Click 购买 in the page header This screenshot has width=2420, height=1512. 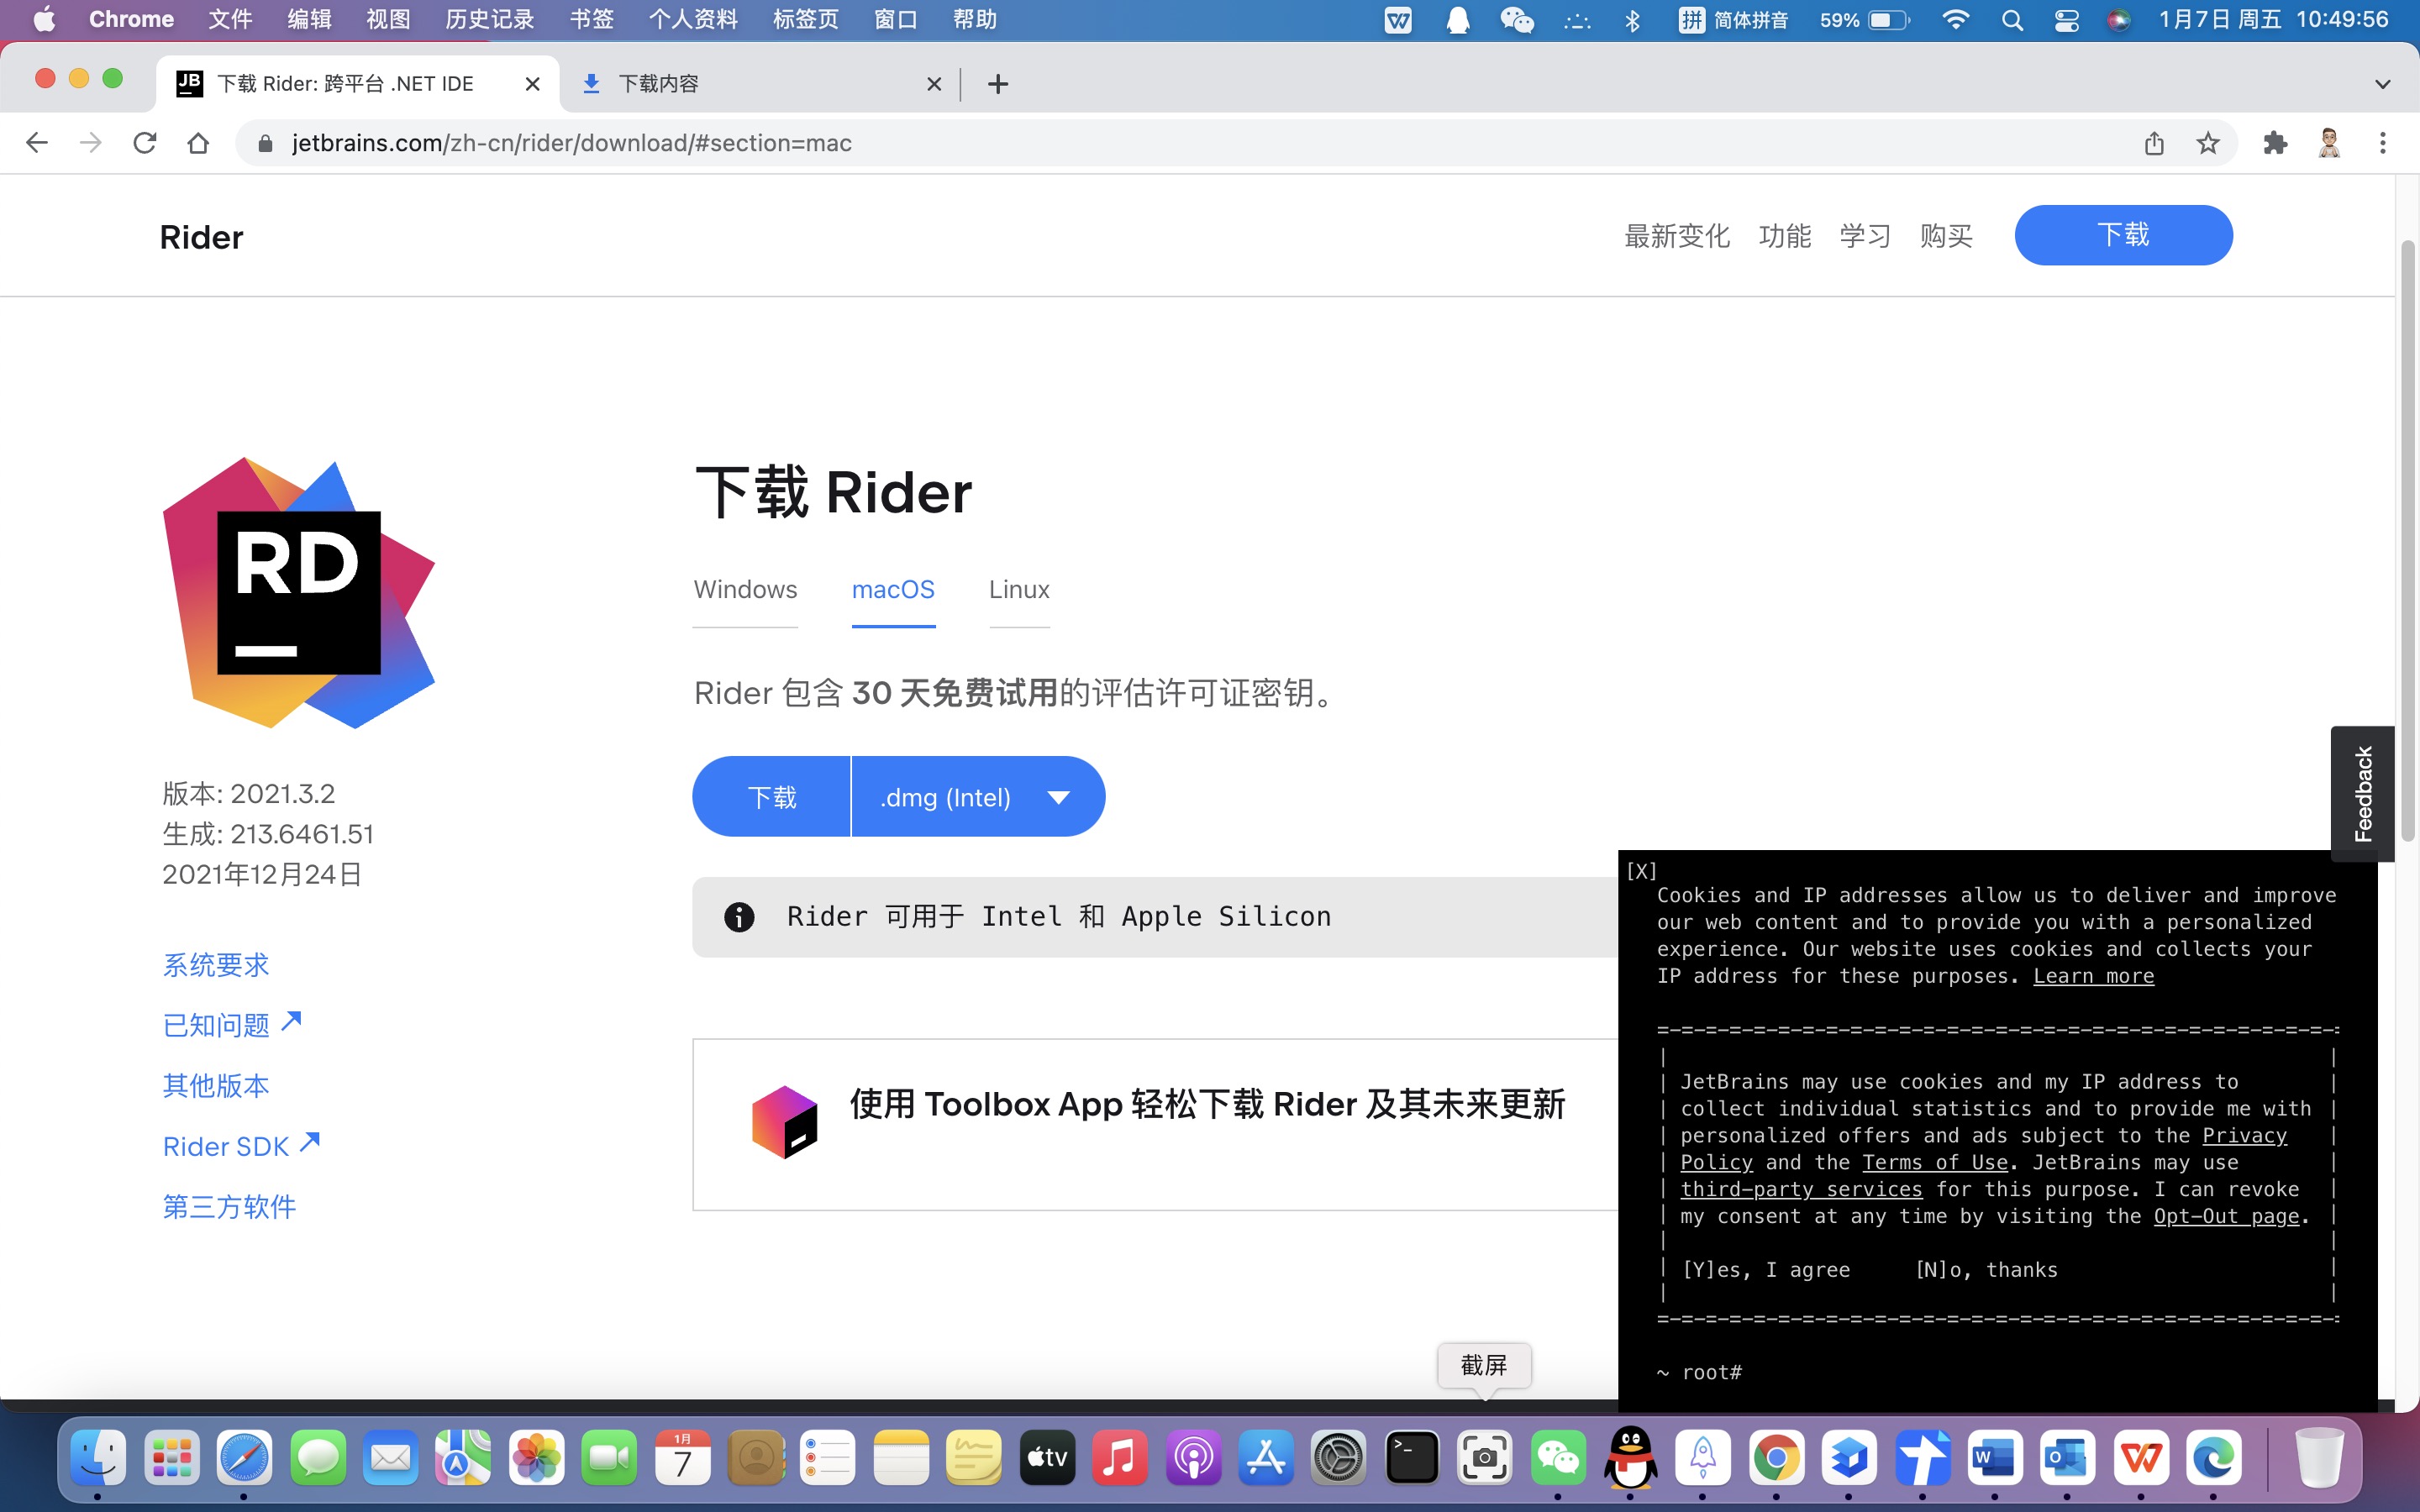[x=1946, y=236]
